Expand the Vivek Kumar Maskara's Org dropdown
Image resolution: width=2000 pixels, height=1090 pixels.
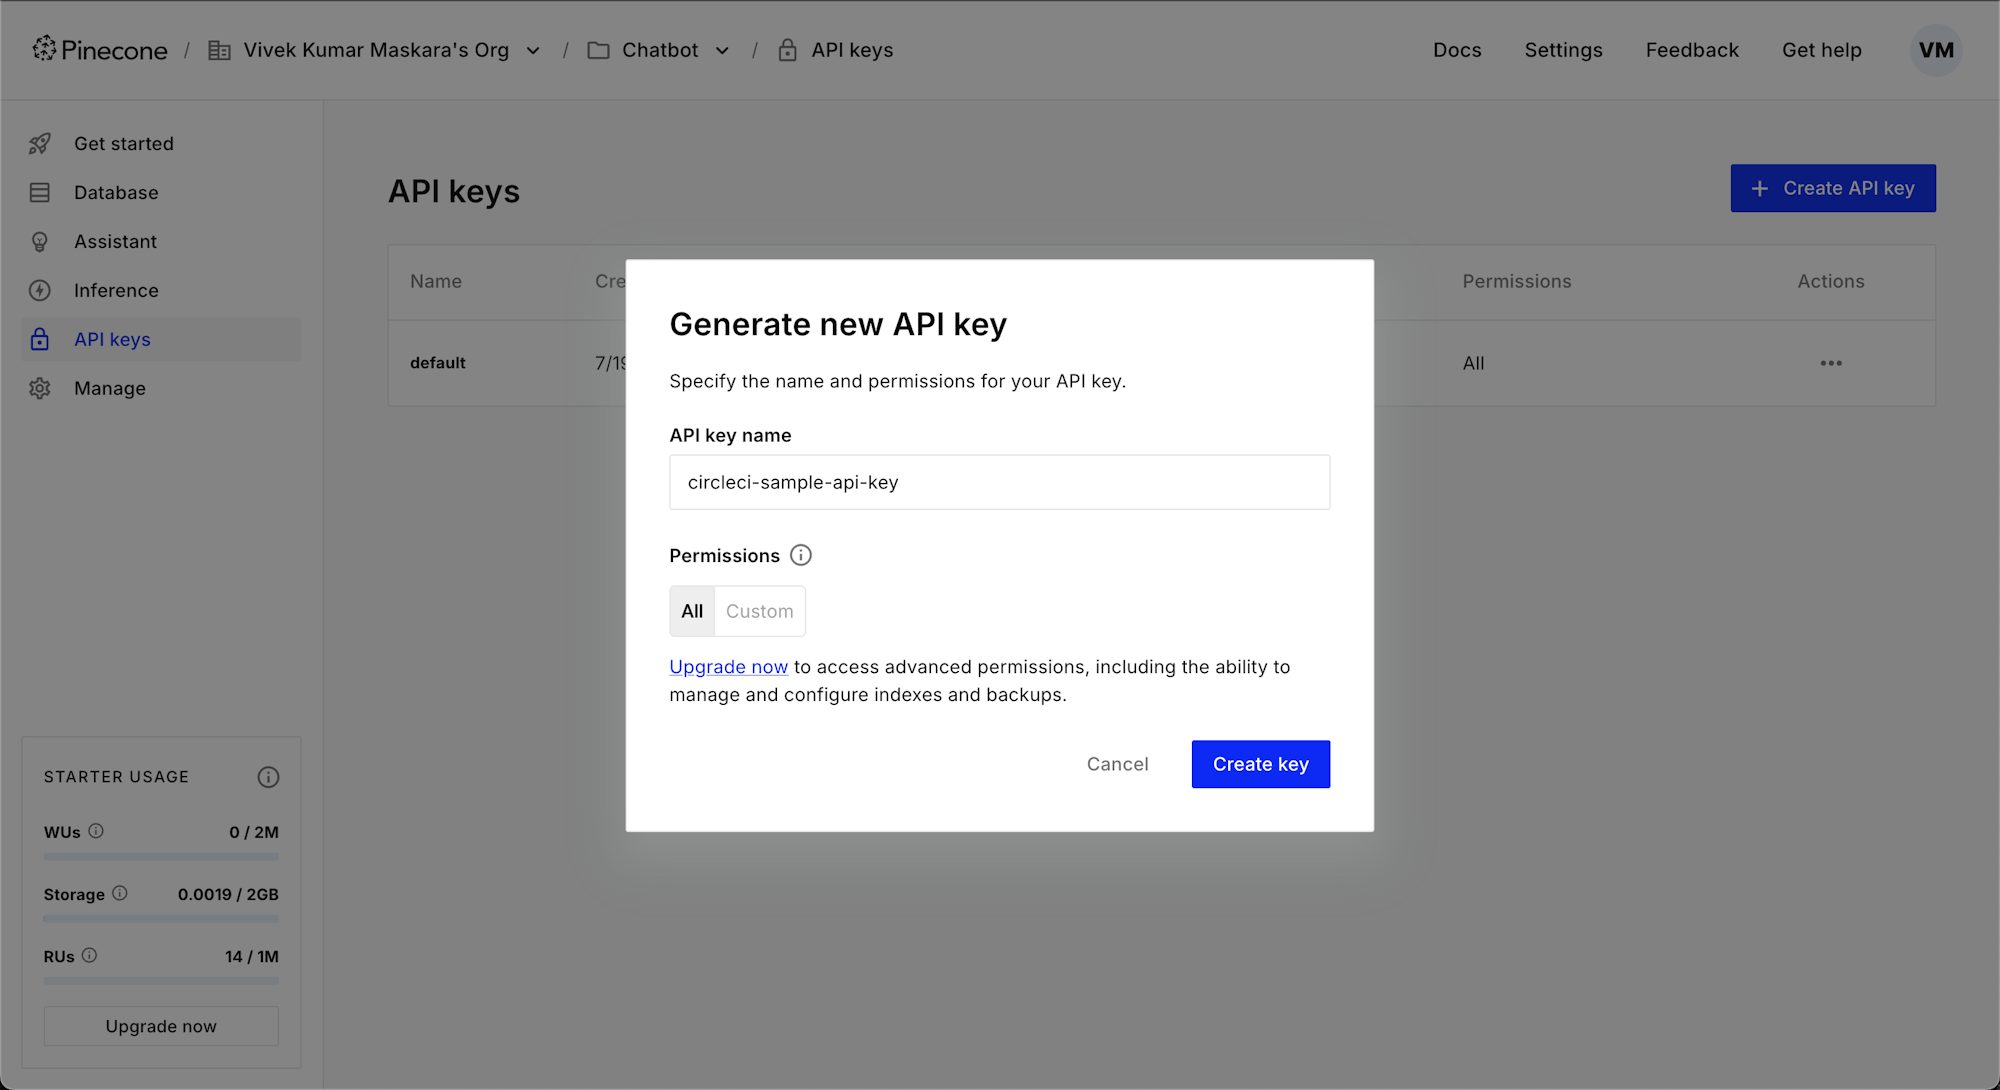(x=533, y=50)
